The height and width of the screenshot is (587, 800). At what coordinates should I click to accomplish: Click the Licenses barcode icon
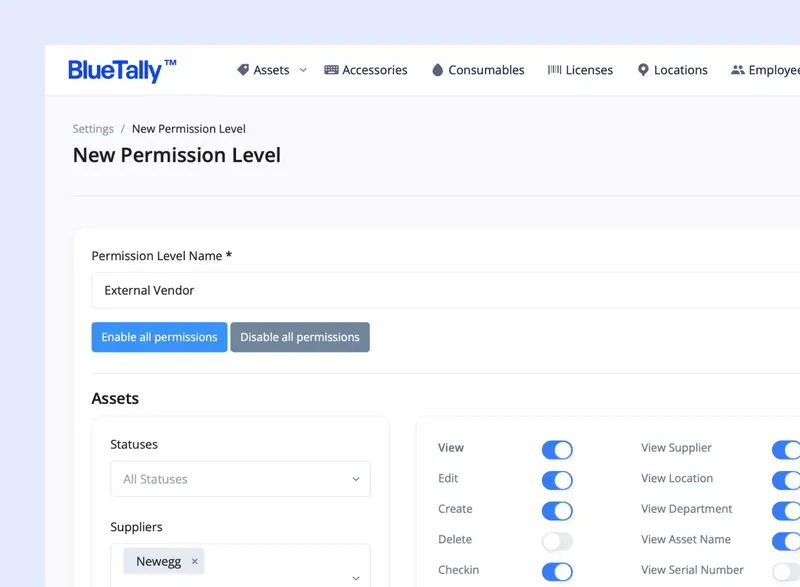554,70
